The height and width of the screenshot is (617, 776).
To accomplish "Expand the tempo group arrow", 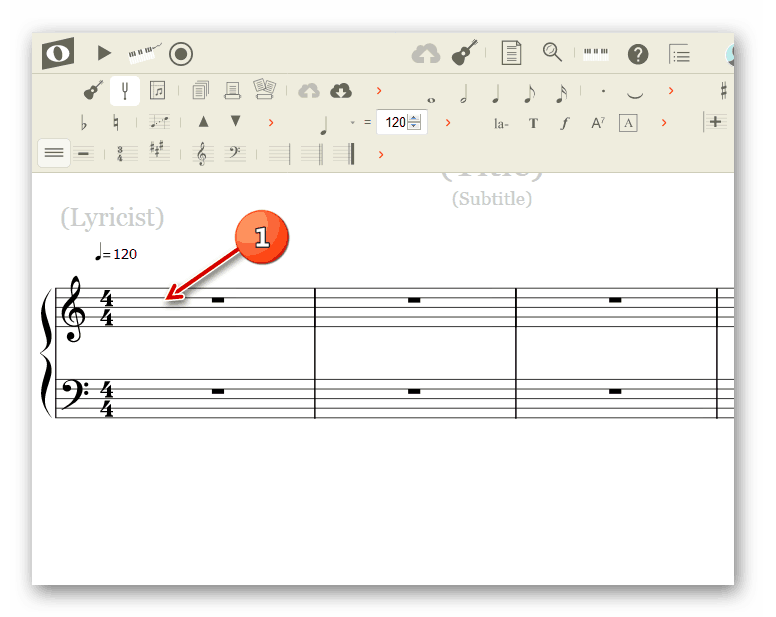I will coord(448,123).
